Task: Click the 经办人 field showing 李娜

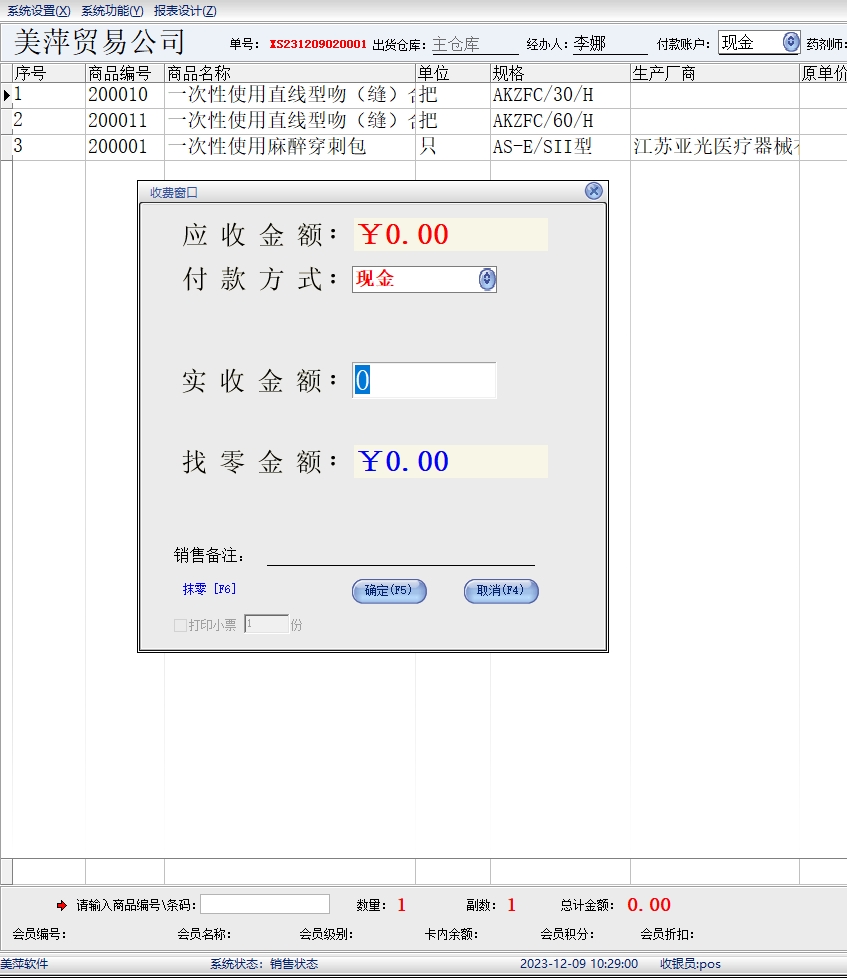Action: pos(609,44)
